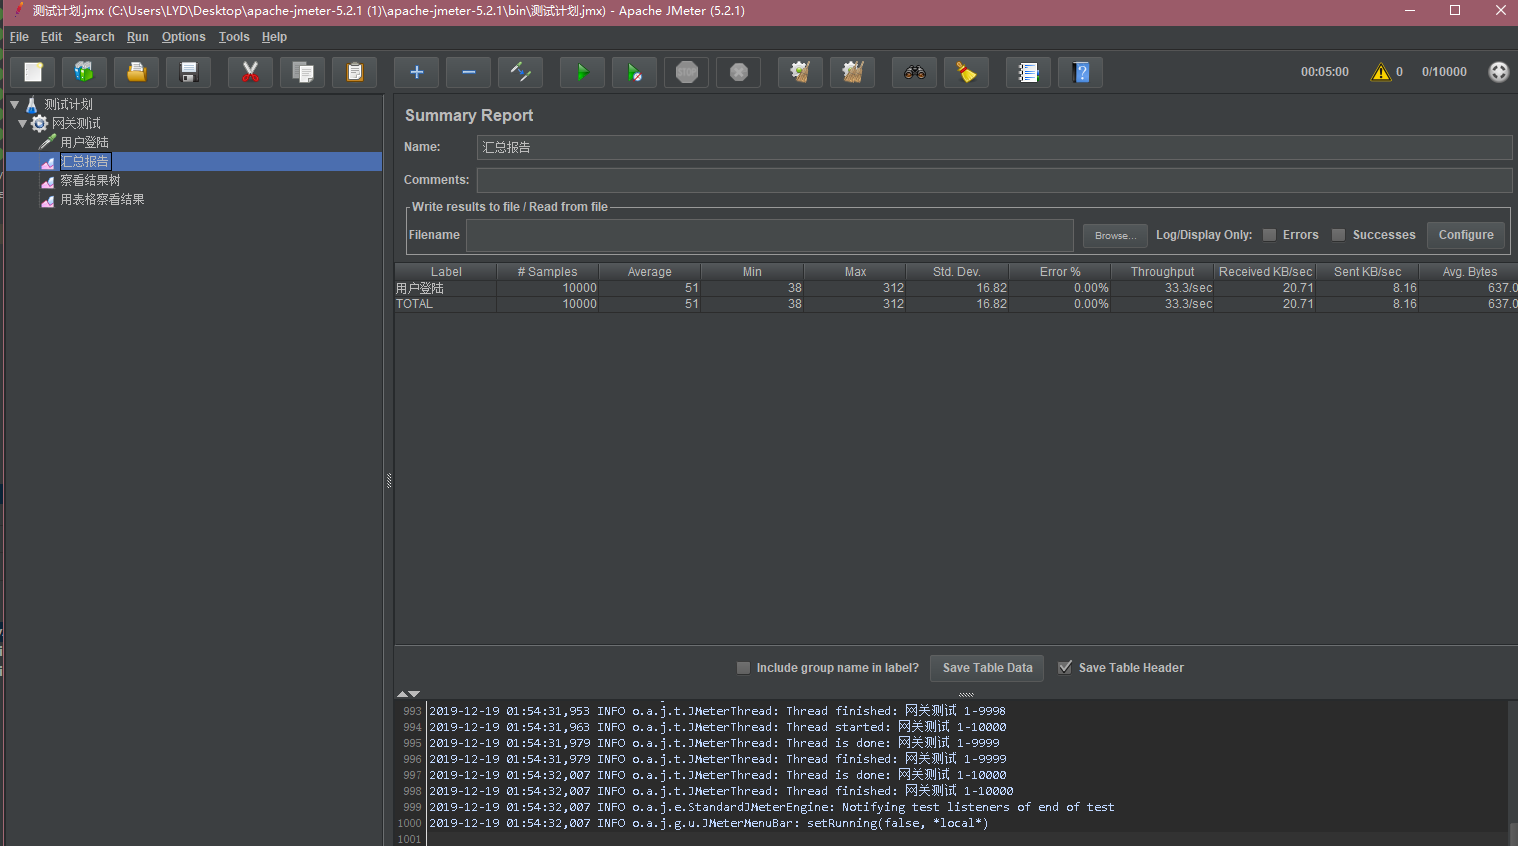
Task: Click into the Filename input field
Action: [769, 235]
